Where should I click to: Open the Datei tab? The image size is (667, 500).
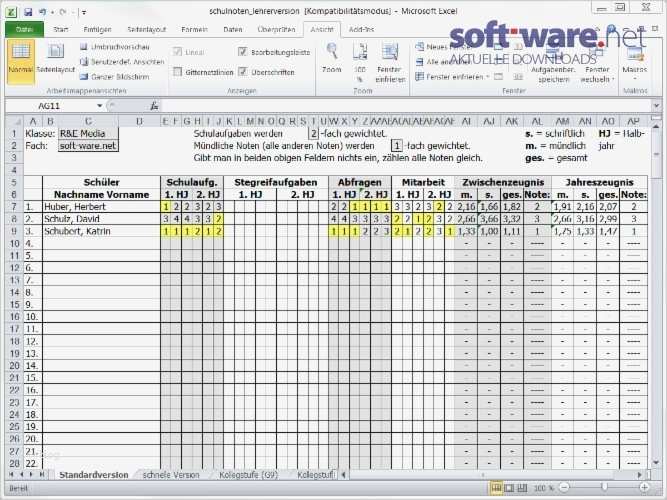[x=24, y=29]
